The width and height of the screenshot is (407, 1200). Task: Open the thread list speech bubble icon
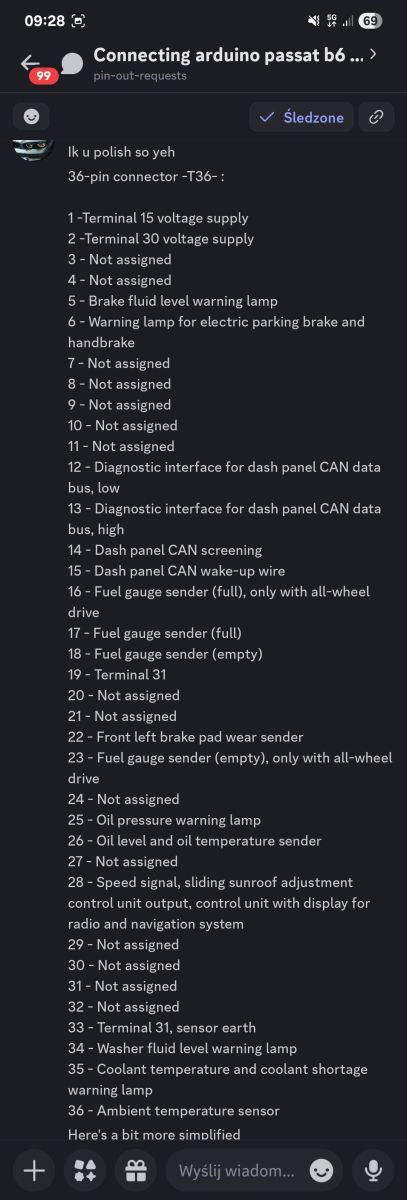72,63
